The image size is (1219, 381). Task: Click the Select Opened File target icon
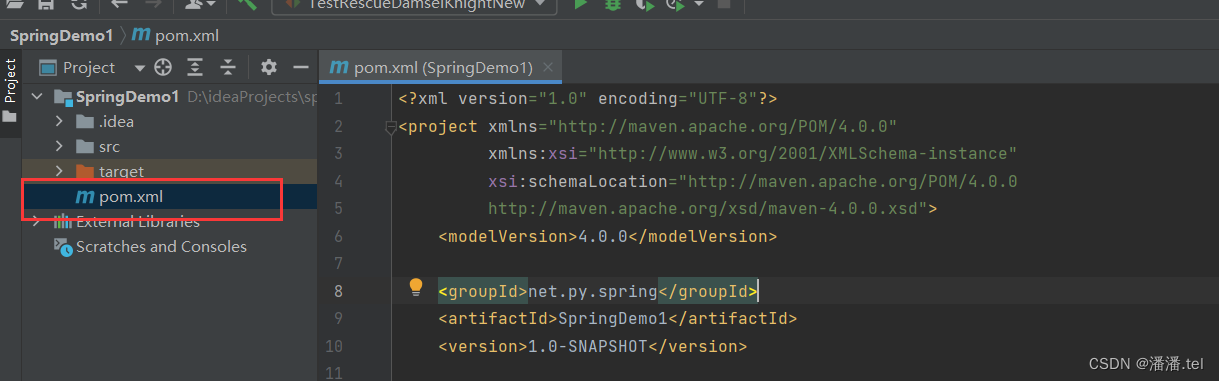tap(163, 67)
